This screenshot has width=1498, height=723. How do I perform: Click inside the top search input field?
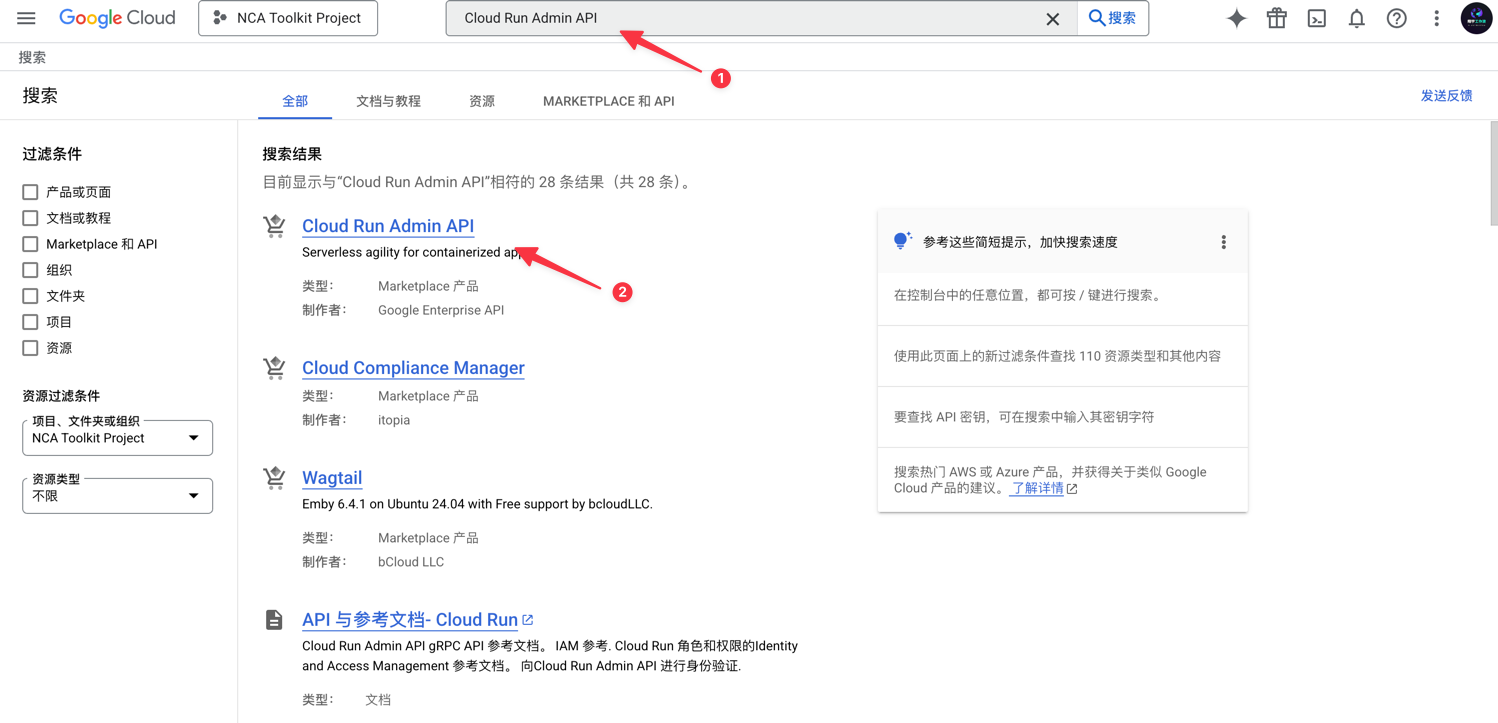coord(740,18)
